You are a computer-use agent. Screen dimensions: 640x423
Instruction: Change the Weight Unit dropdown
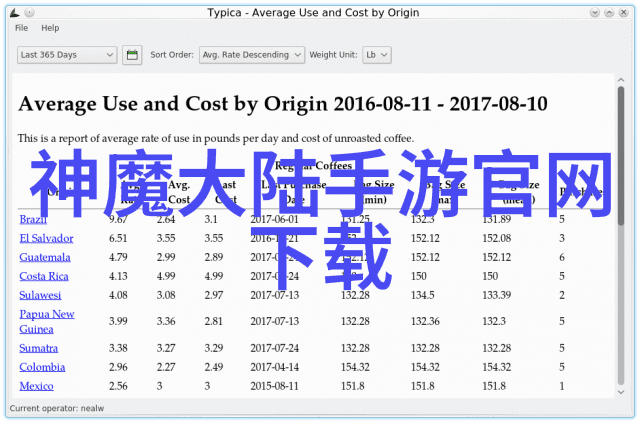tap(377, 55)
